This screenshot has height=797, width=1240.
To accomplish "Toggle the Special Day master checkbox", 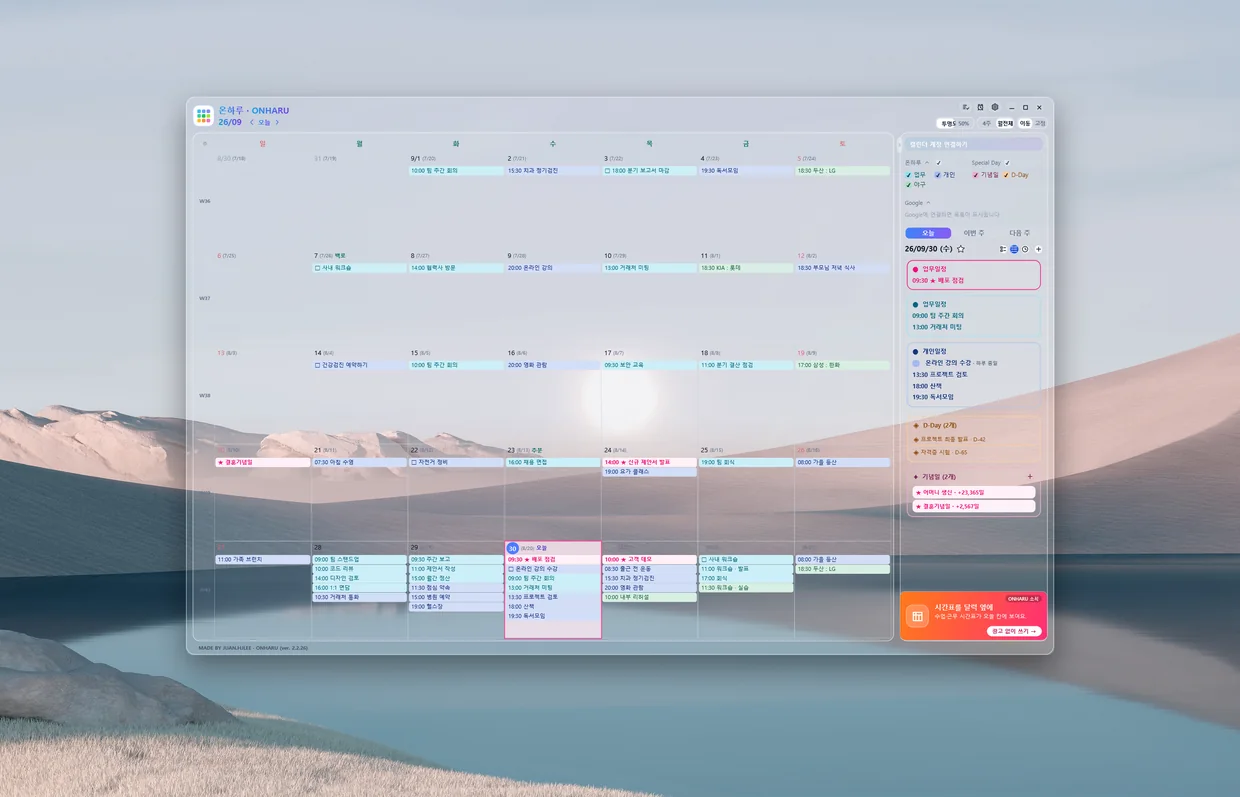I will pyautogui.click(x=1008, y=163).
